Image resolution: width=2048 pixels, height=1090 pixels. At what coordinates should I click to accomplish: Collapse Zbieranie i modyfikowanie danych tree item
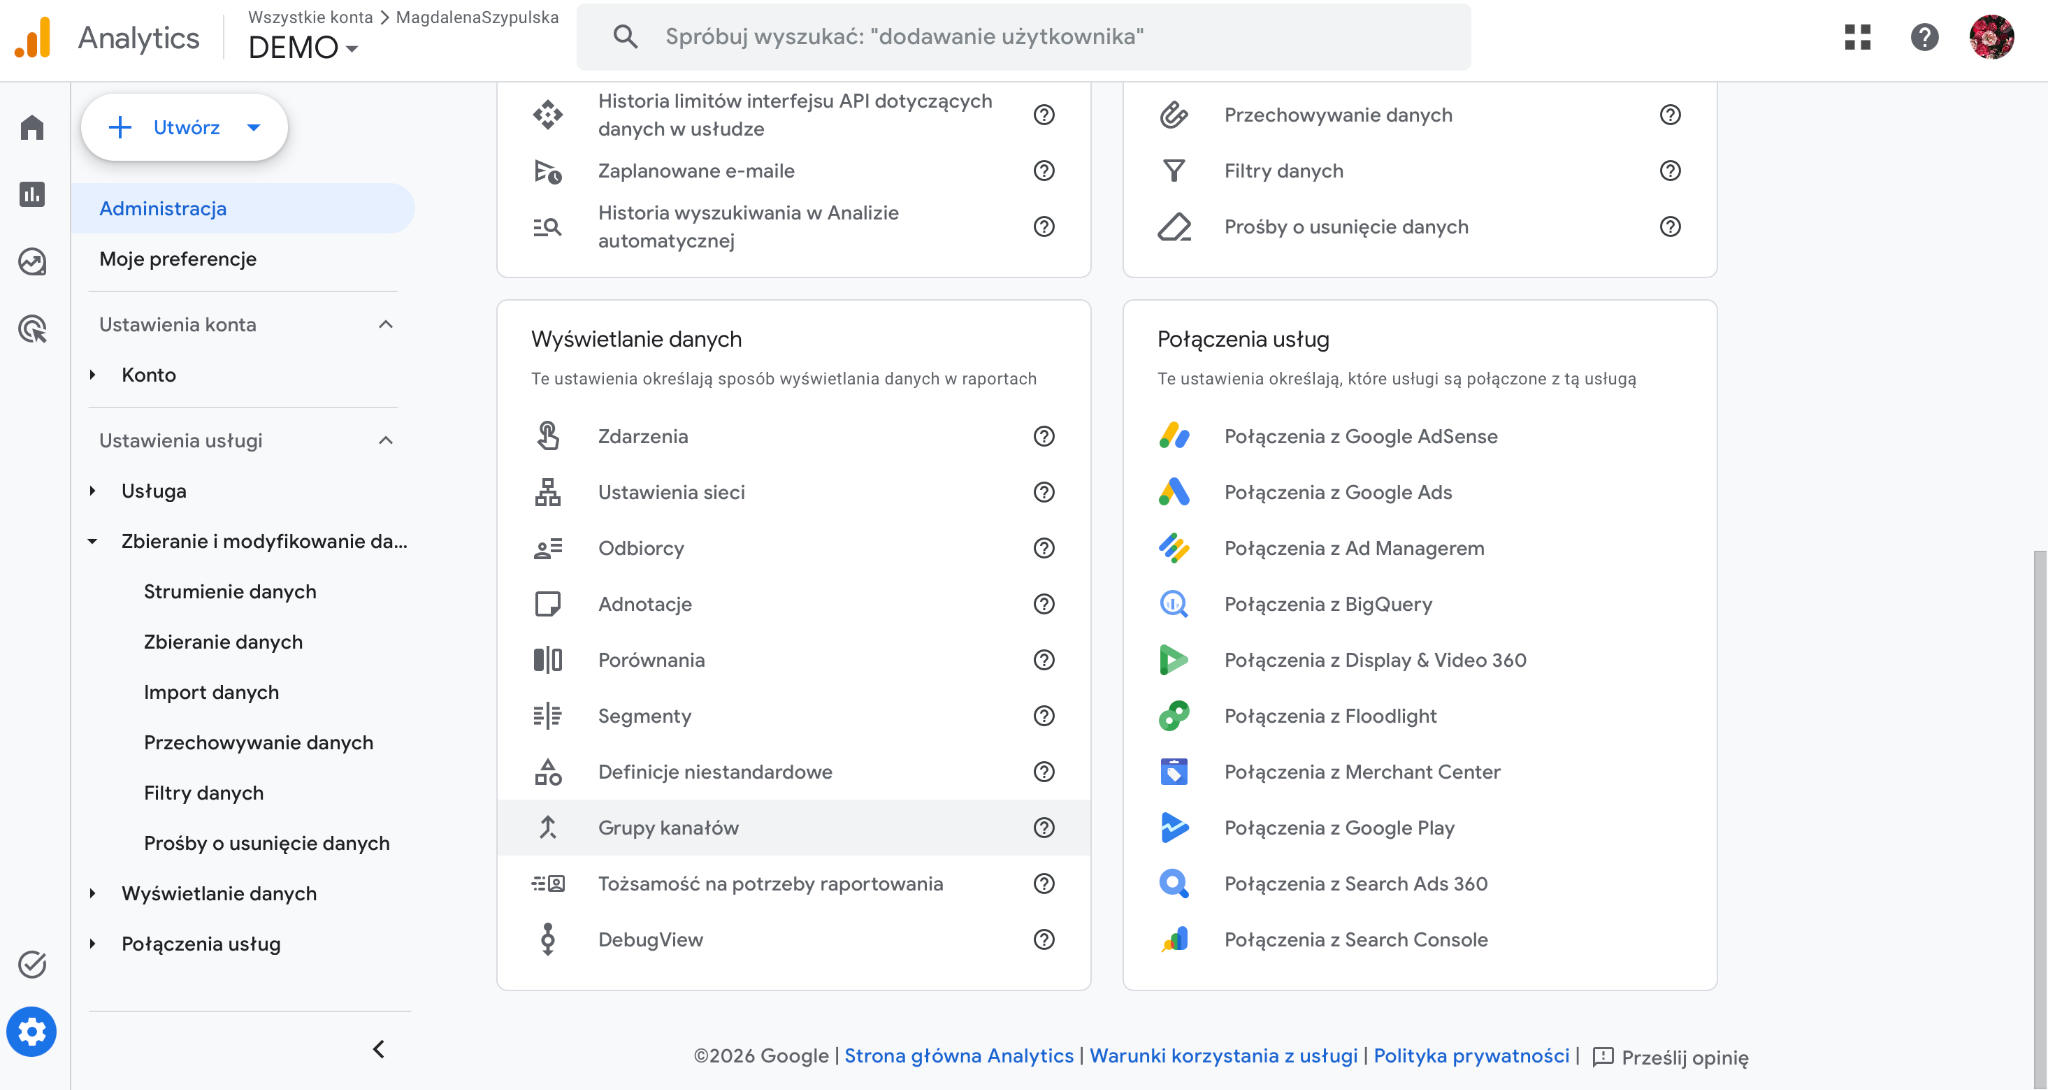(x=92, y=541)
